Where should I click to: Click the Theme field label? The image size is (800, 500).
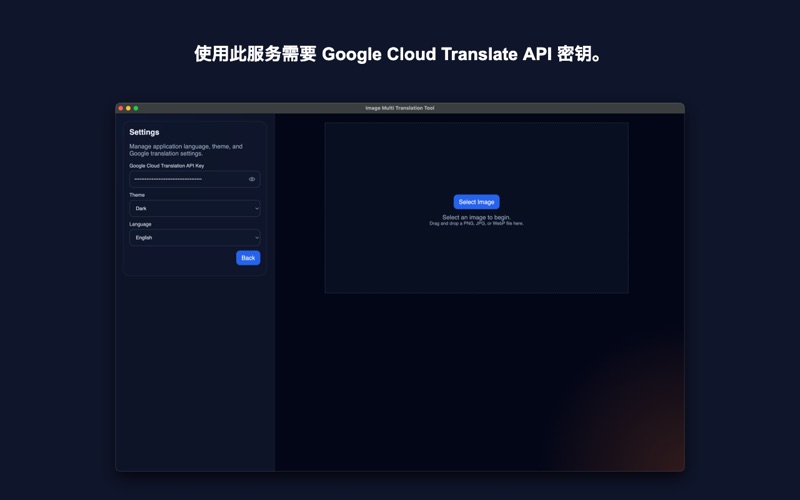[137, 195]
